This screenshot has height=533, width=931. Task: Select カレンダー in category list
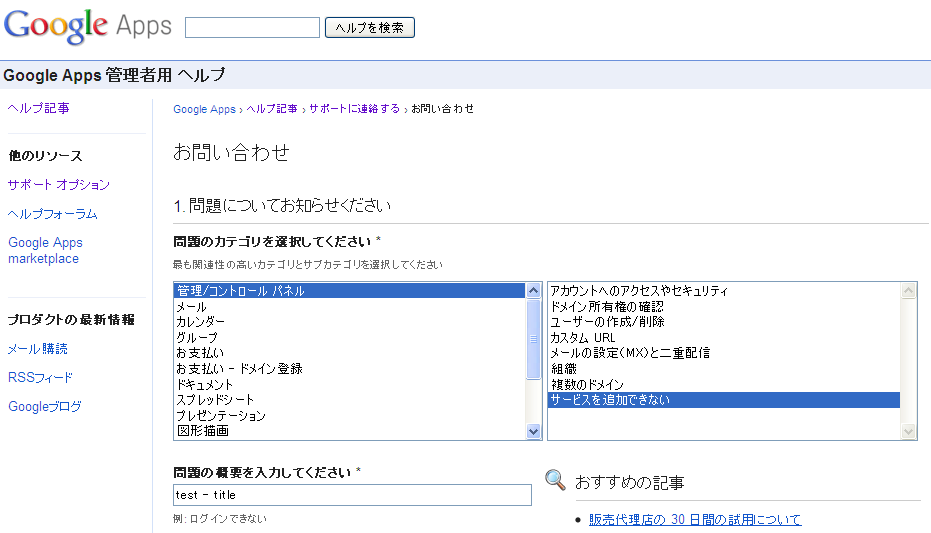[x=350, y=322]
